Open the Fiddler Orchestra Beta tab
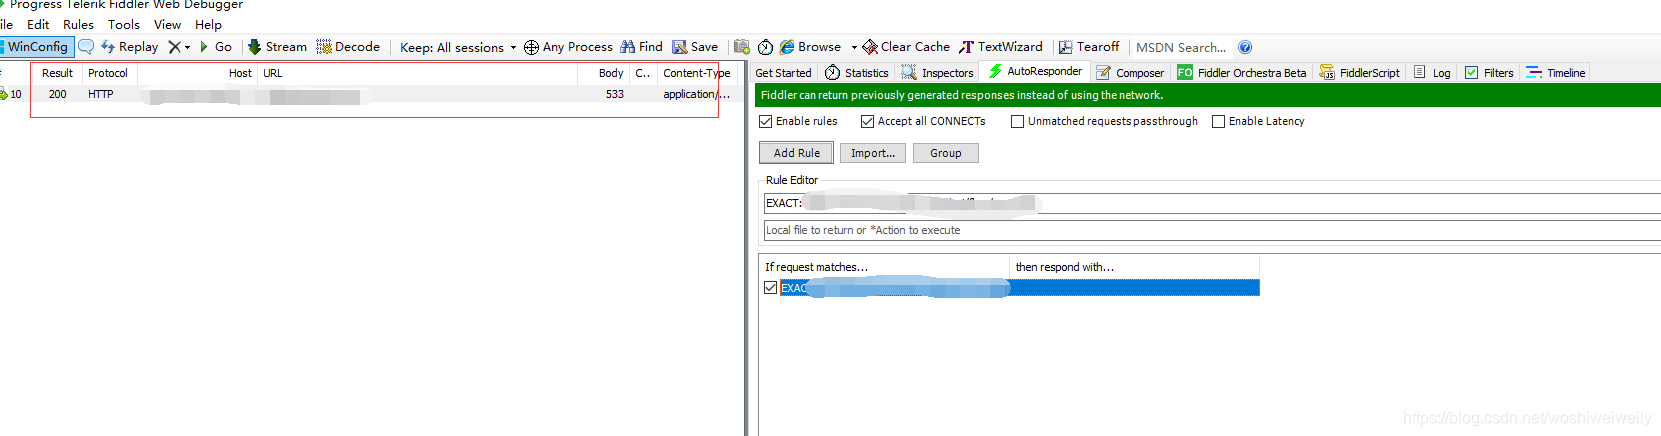 pos(1242,72)
